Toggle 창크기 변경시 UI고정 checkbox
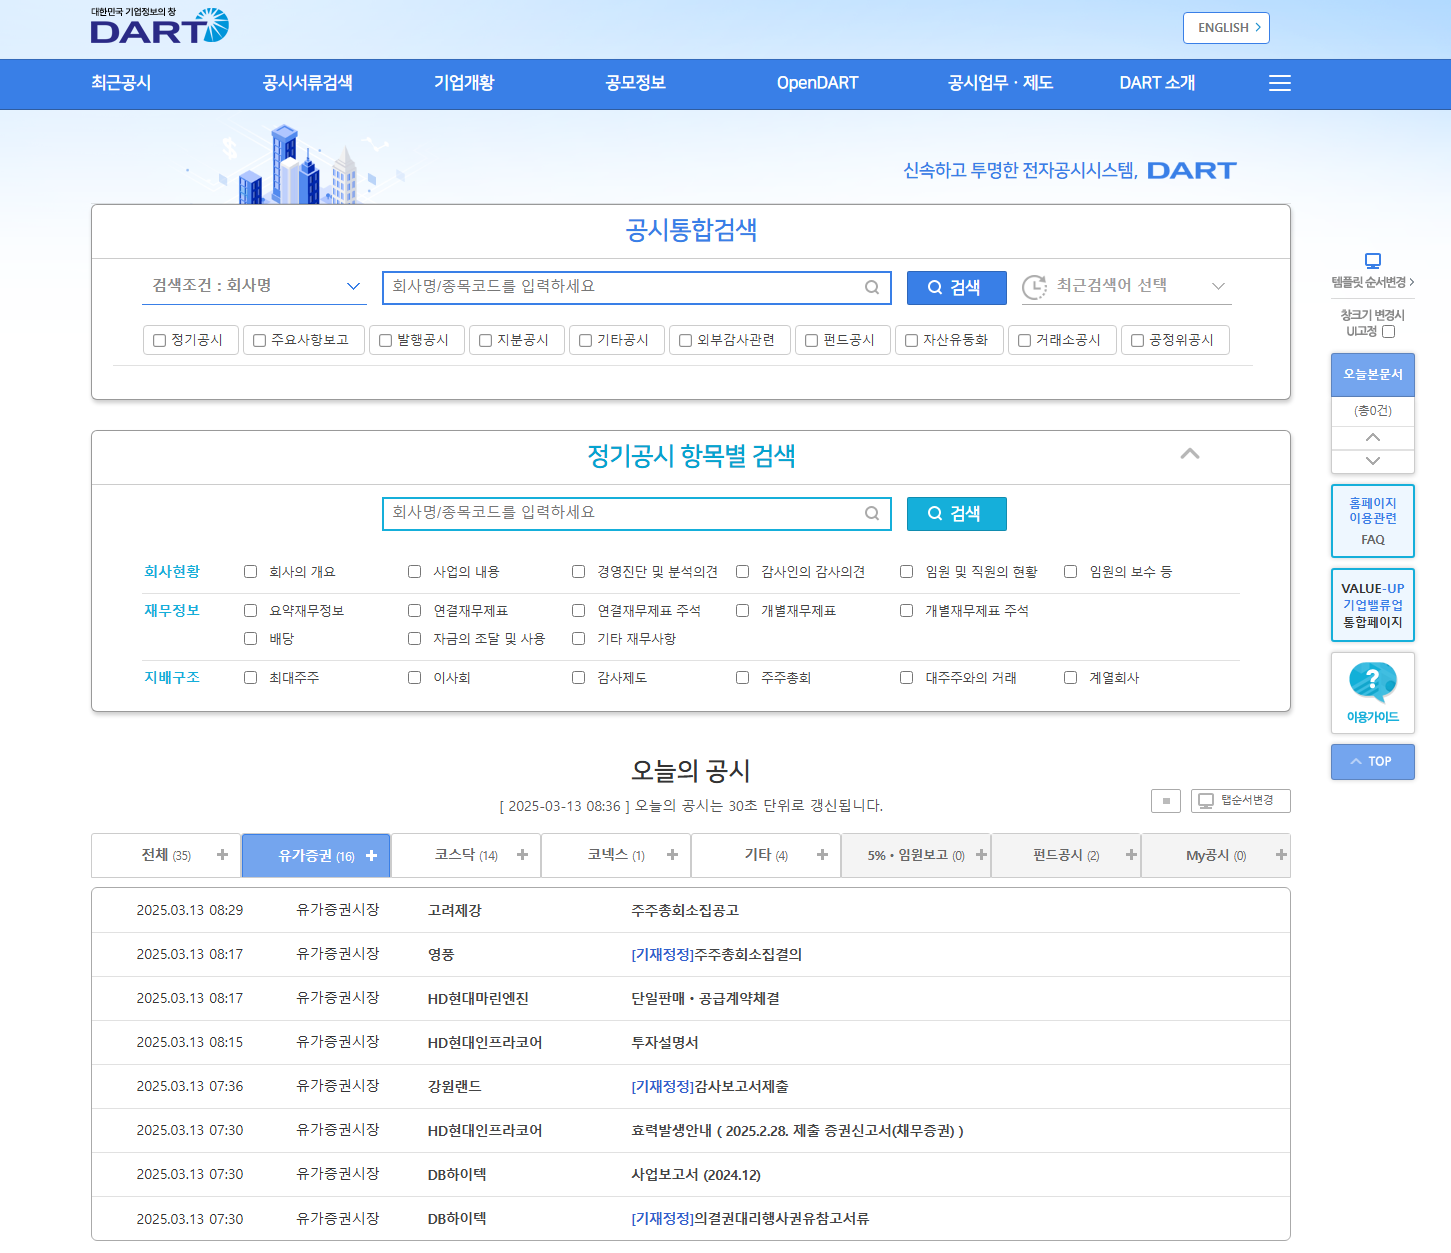1451x1253 pixels. click(x=1388, y=332)
